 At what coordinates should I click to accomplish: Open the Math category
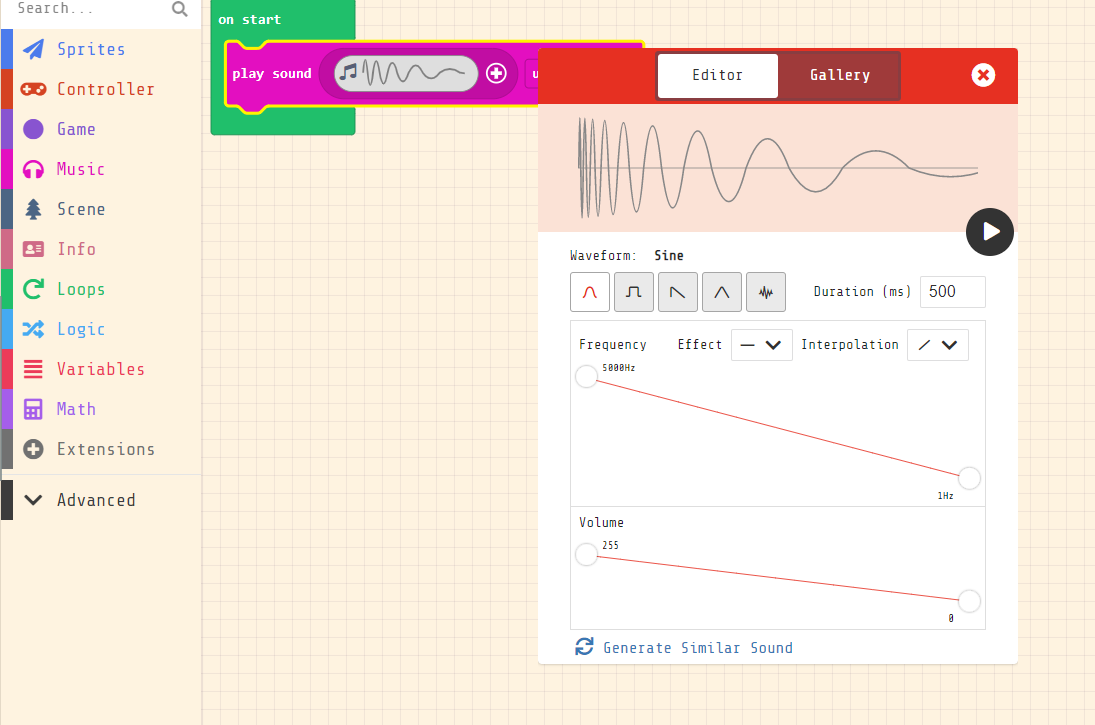point(101,409)
